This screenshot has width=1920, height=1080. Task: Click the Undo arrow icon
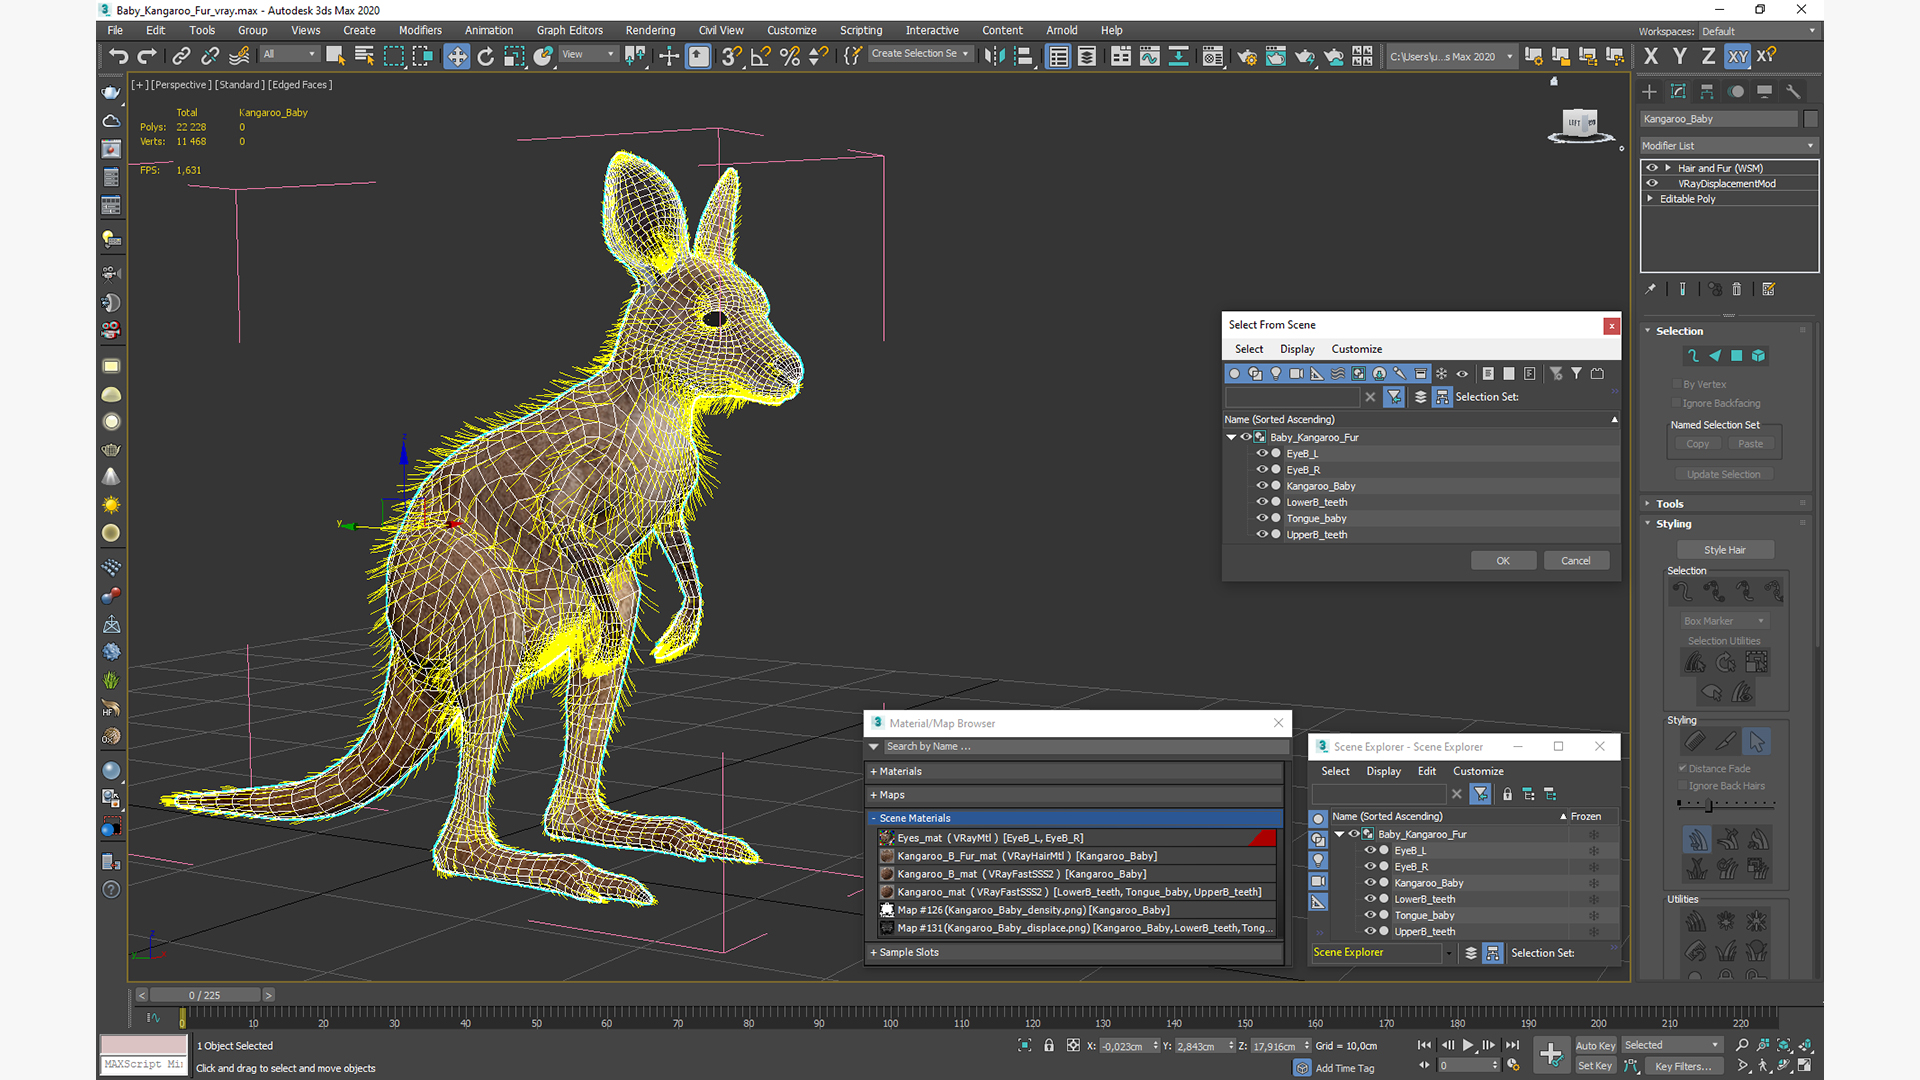coord(118,56)
